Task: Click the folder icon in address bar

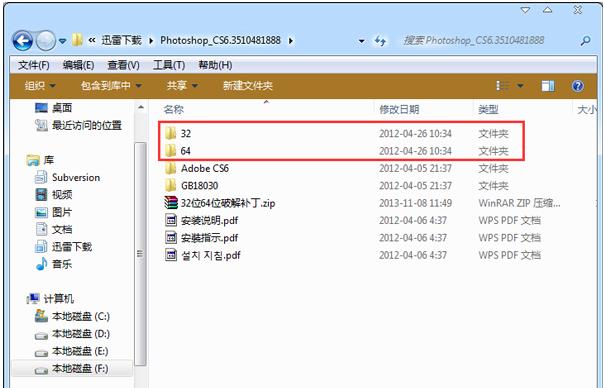Action: pos(77,40)
